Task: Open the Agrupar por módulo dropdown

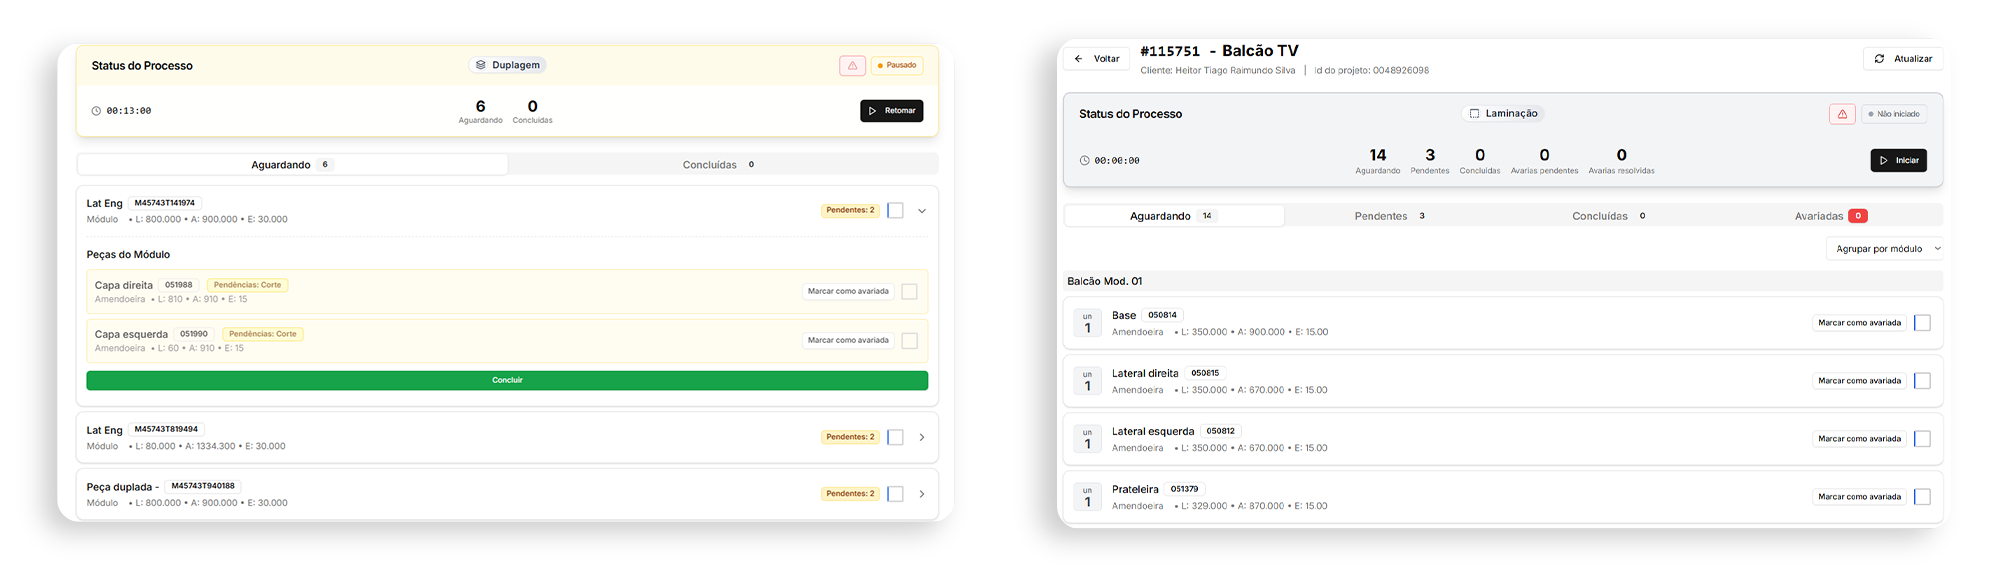Action: coord(1884,249)
